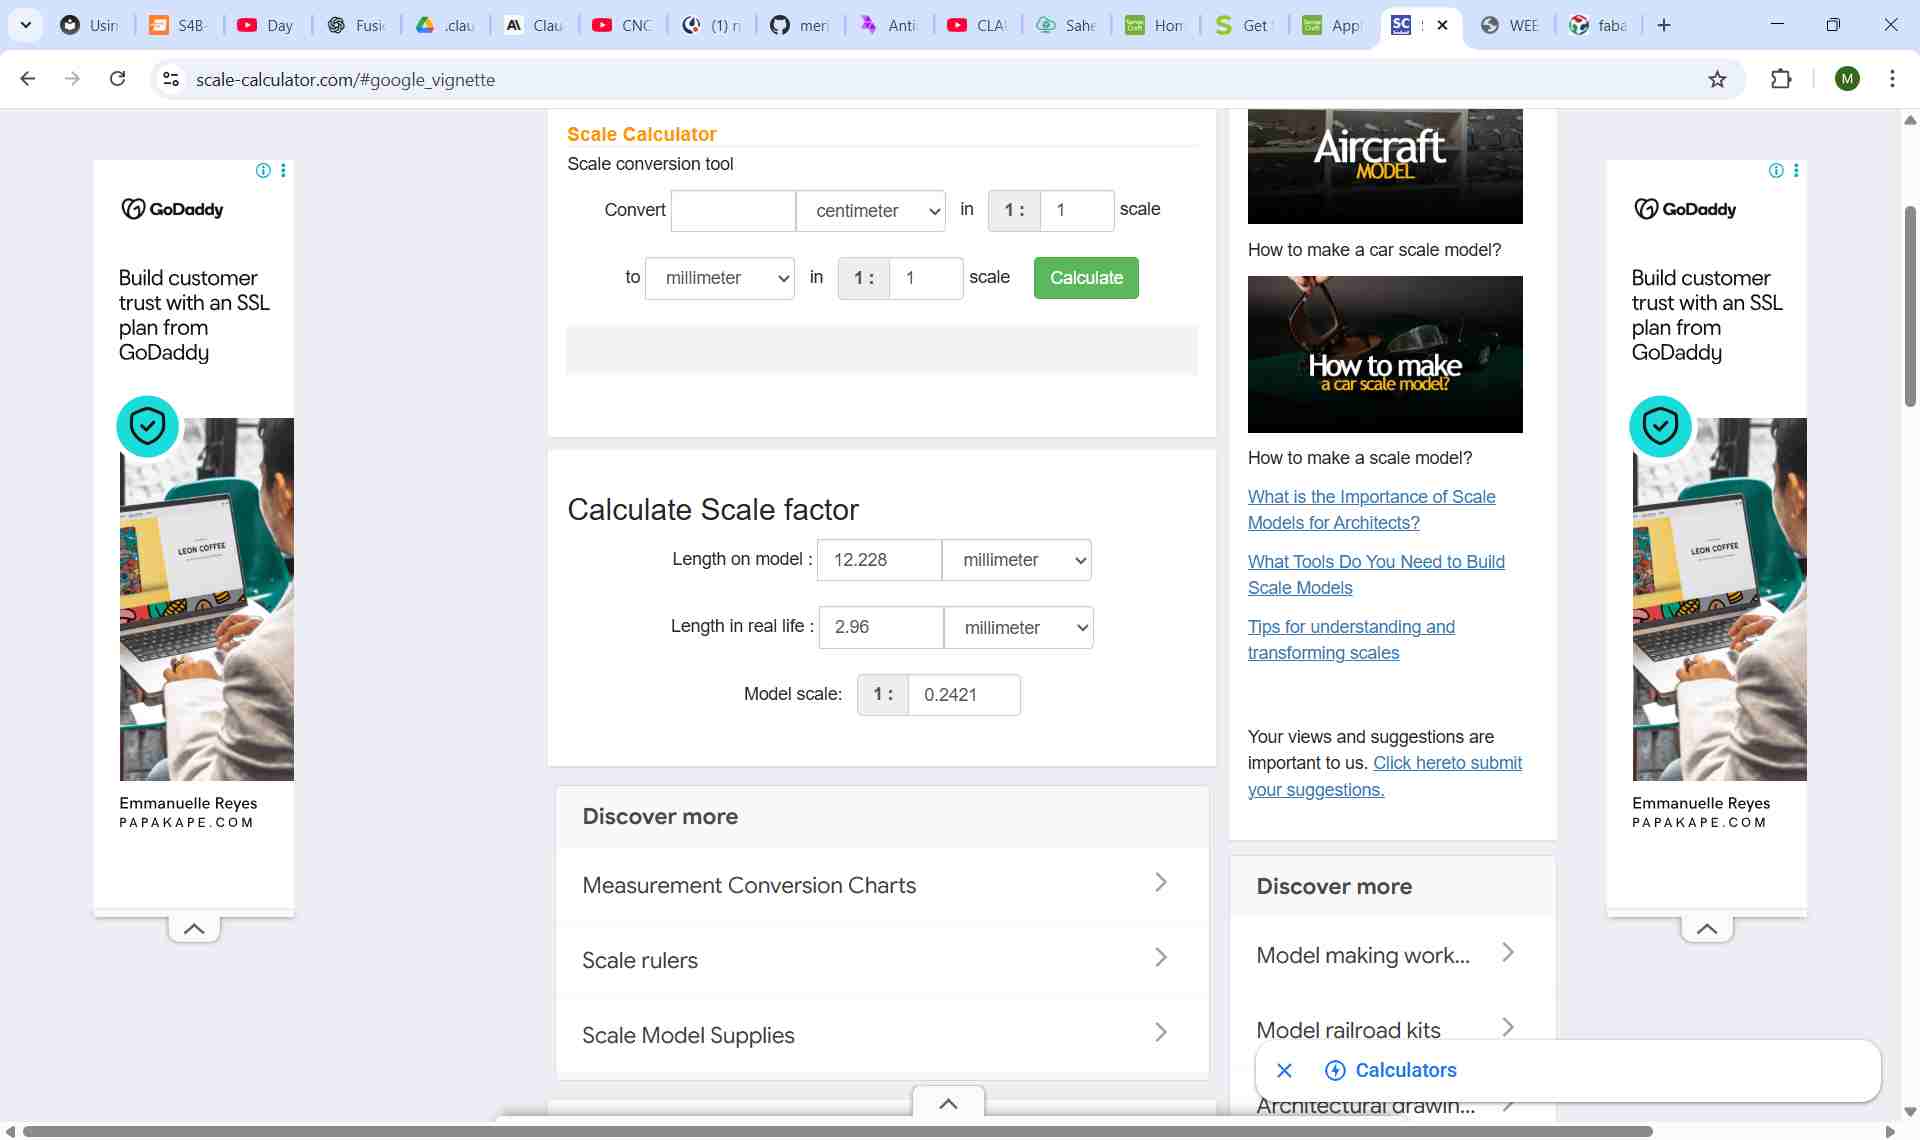This screenshot has width=1920, height=1140.
Task: Open the tab search chevron in title bar
Action: pos(25,25)
